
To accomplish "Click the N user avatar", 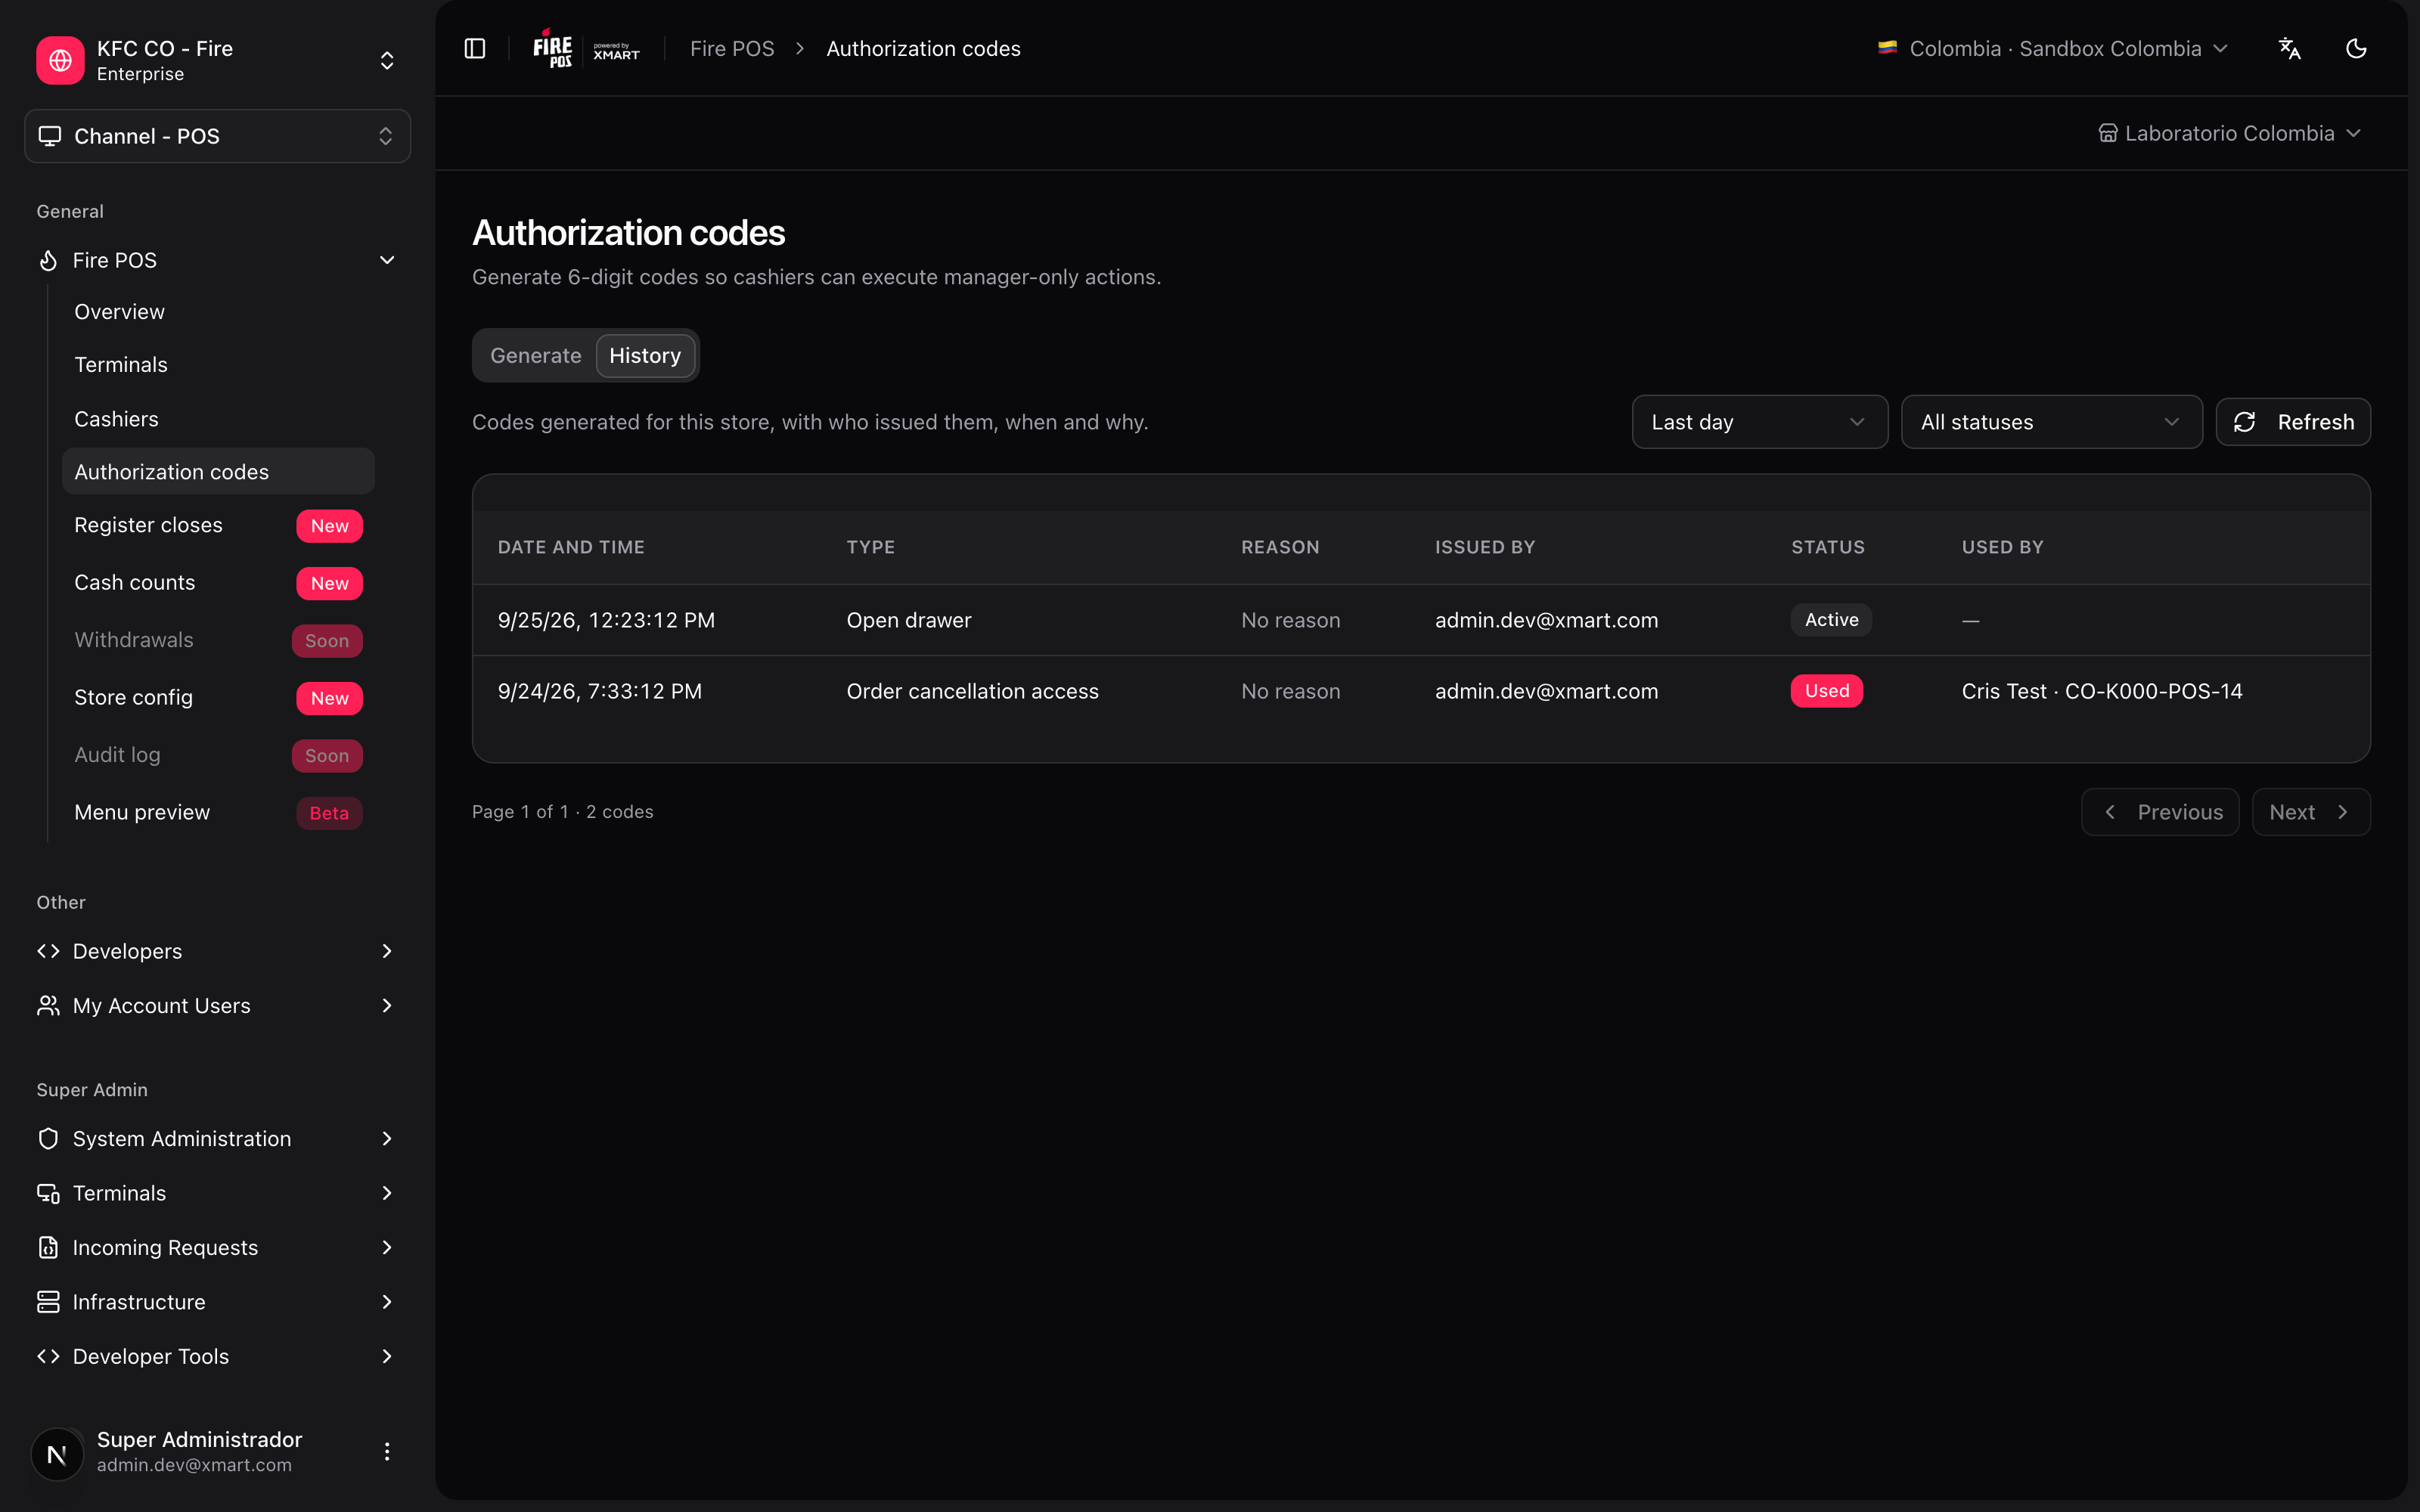I will 57,1454.
